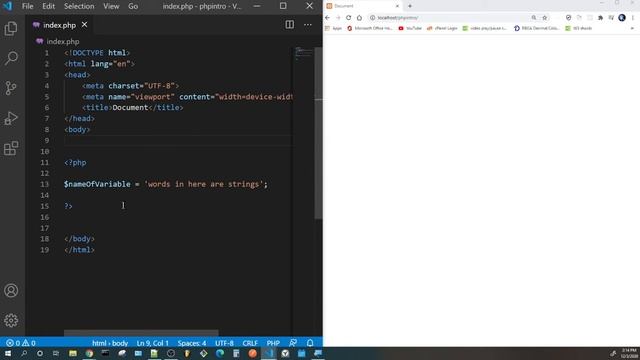The image size is (640, 360).
Task: Open the Apps bookmark shortcut
Action: 333,28
